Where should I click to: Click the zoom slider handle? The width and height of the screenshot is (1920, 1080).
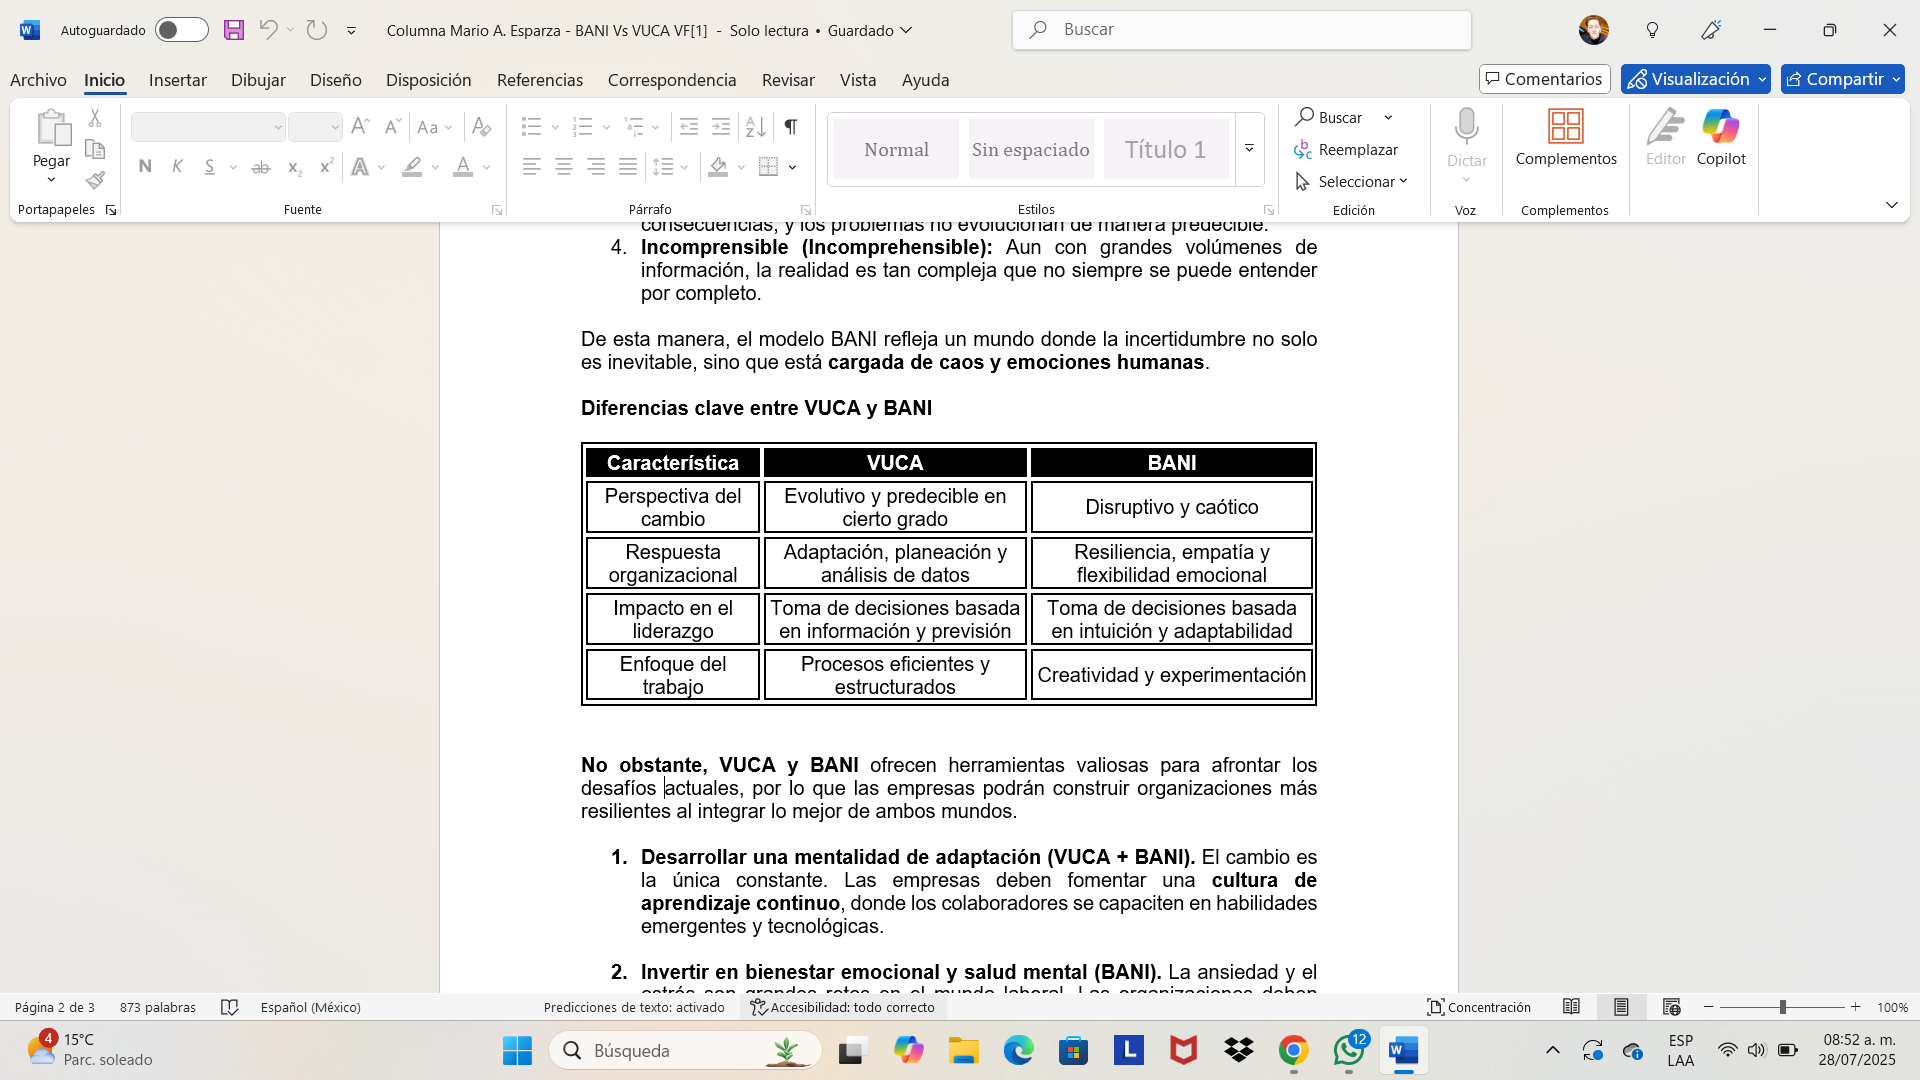click(x=1782, y=1007)
